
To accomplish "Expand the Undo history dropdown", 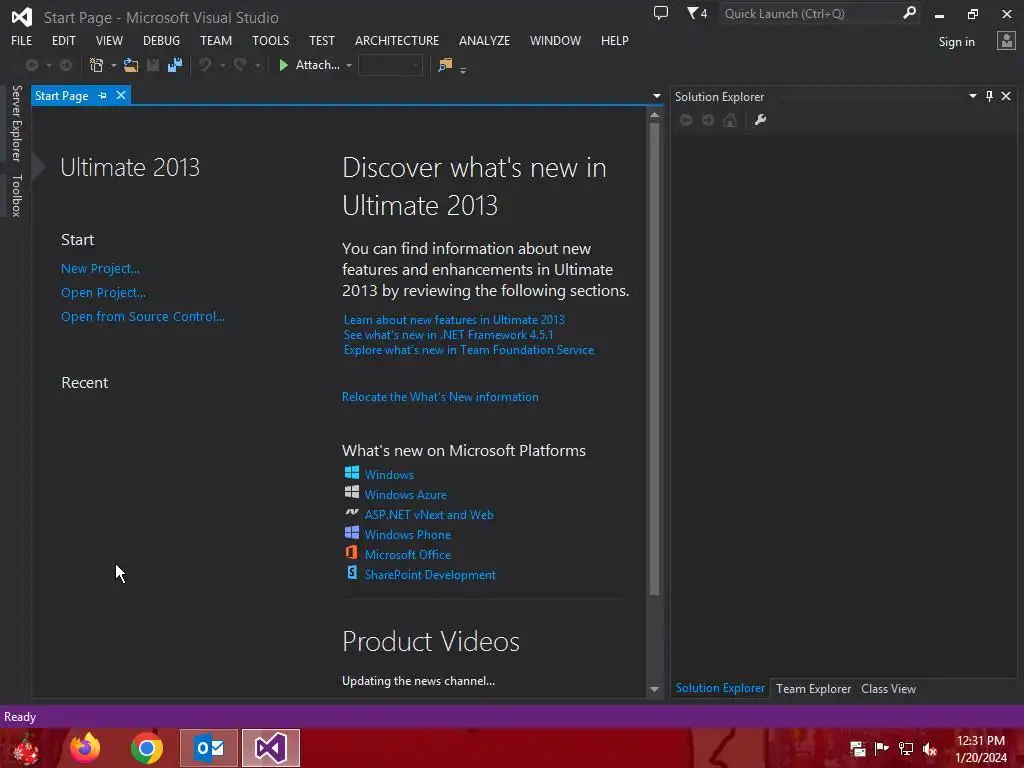I will [223, 65].
